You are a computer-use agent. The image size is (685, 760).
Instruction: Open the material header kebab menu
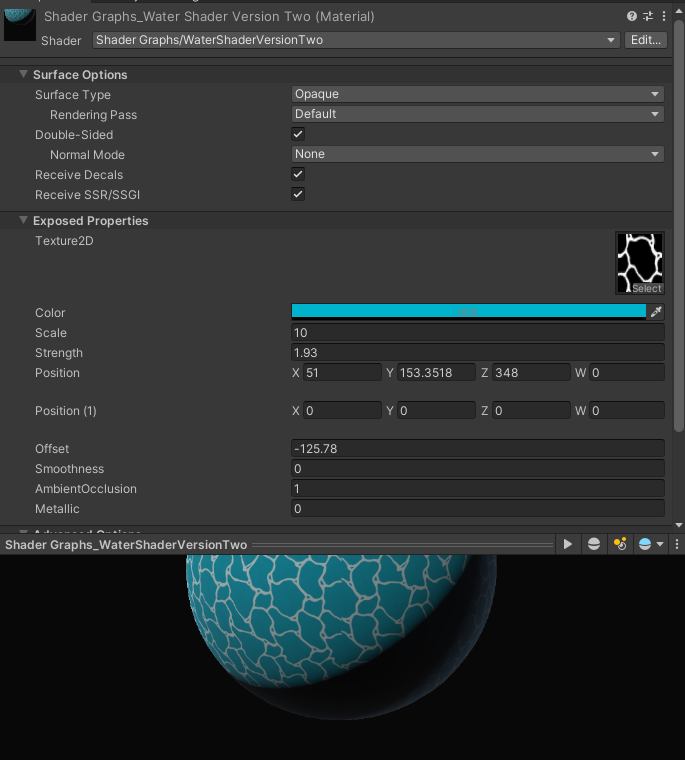[x=664, y=16]
